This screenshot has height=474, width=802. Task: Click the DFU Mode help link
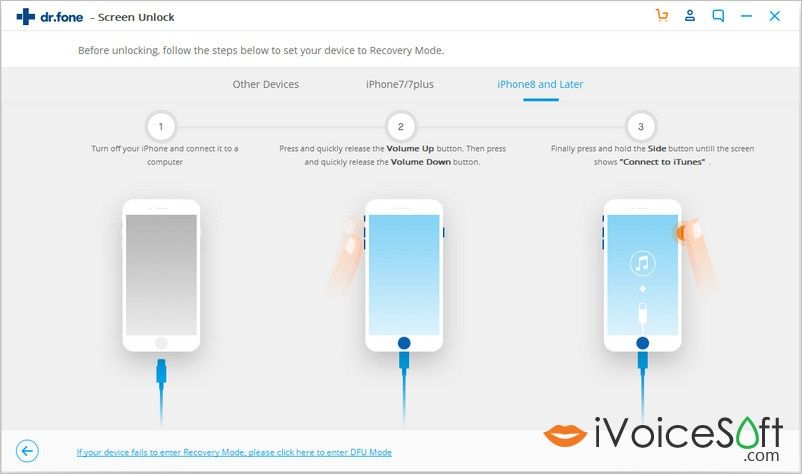pyautogui.click(x=234, y=452)
